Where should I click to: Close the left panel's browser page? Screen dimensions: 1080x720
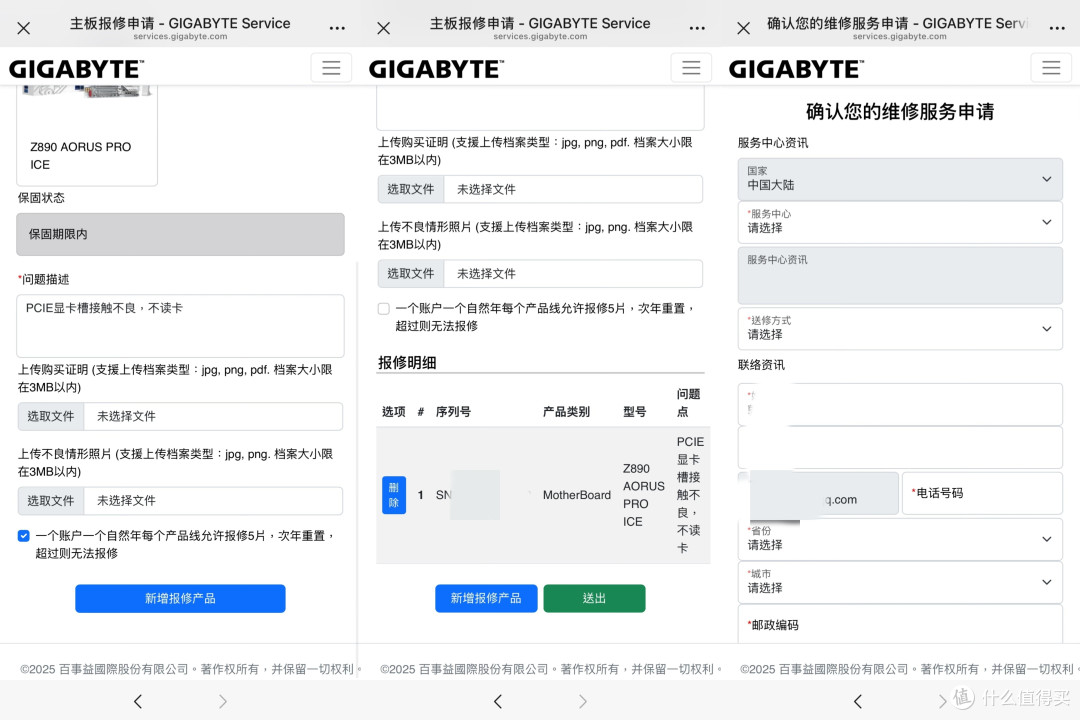coord(23,28)
